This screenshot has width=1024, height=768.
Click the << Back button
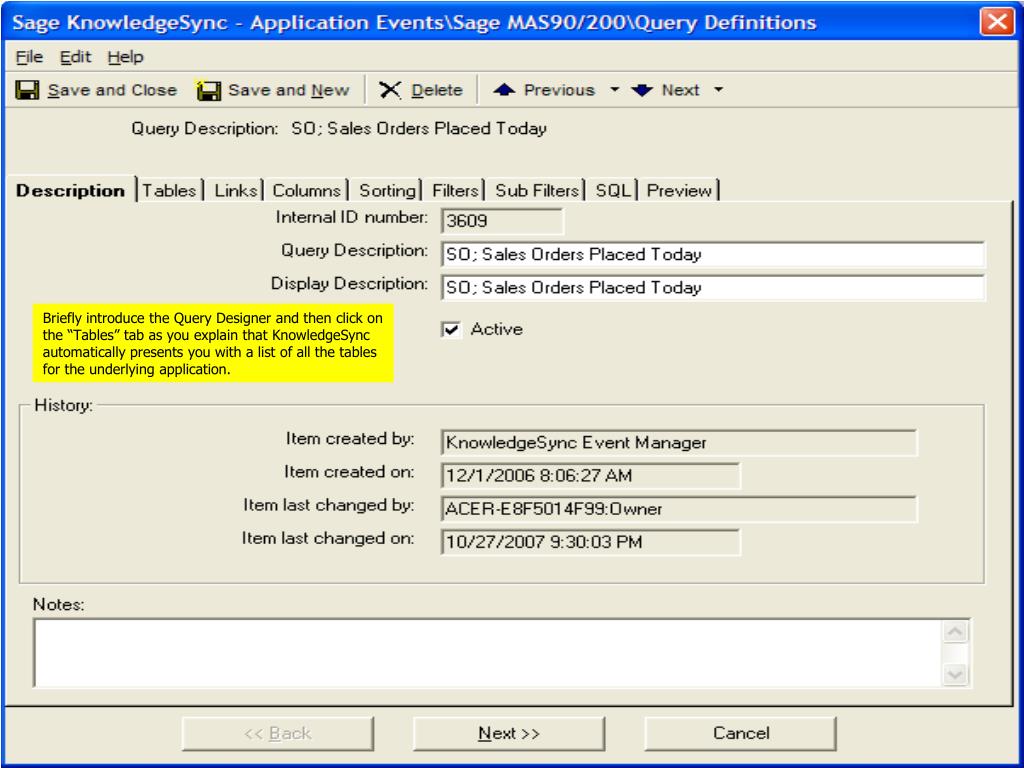278,733
